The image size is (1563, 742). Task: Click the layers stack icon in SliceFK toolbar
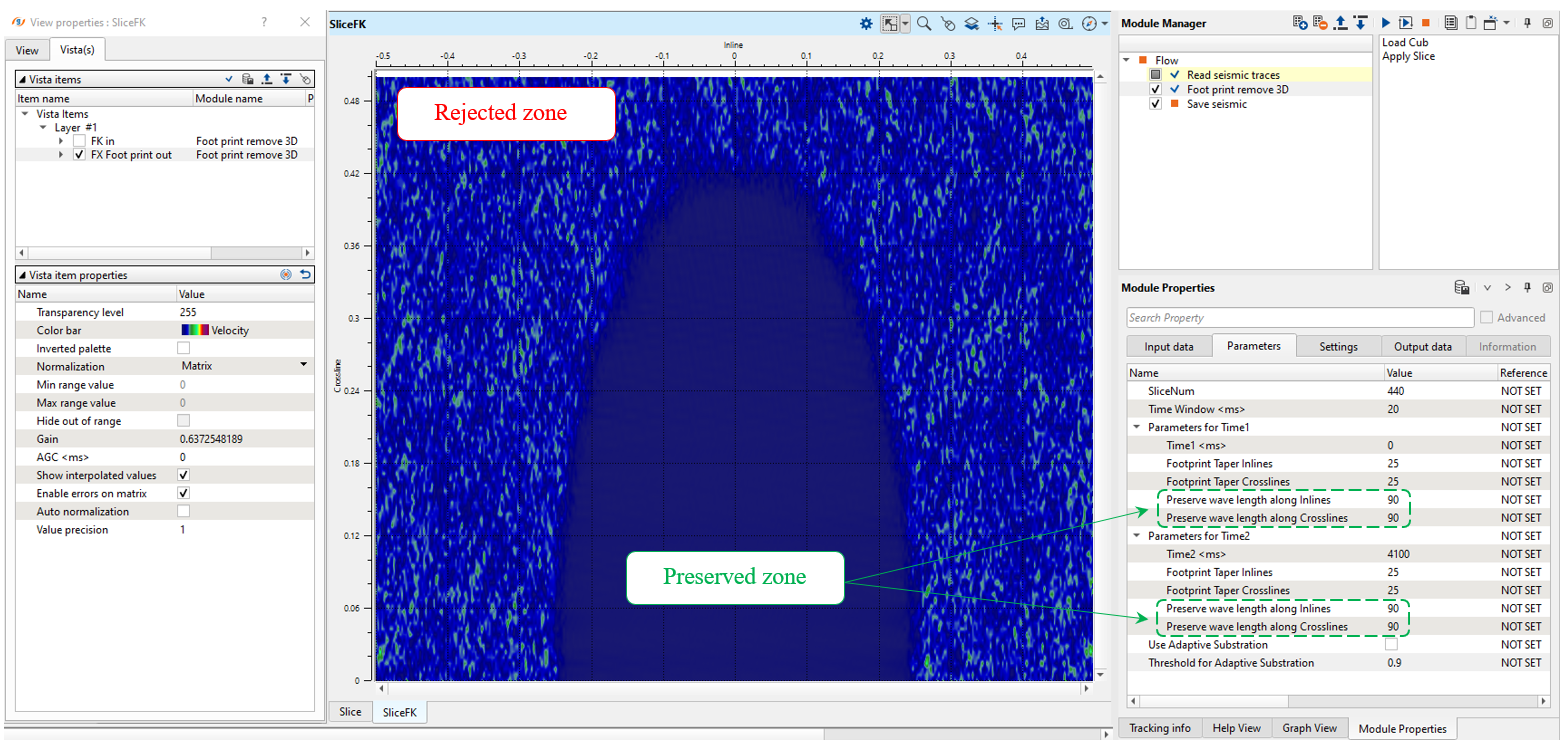[x=971, y=23]
